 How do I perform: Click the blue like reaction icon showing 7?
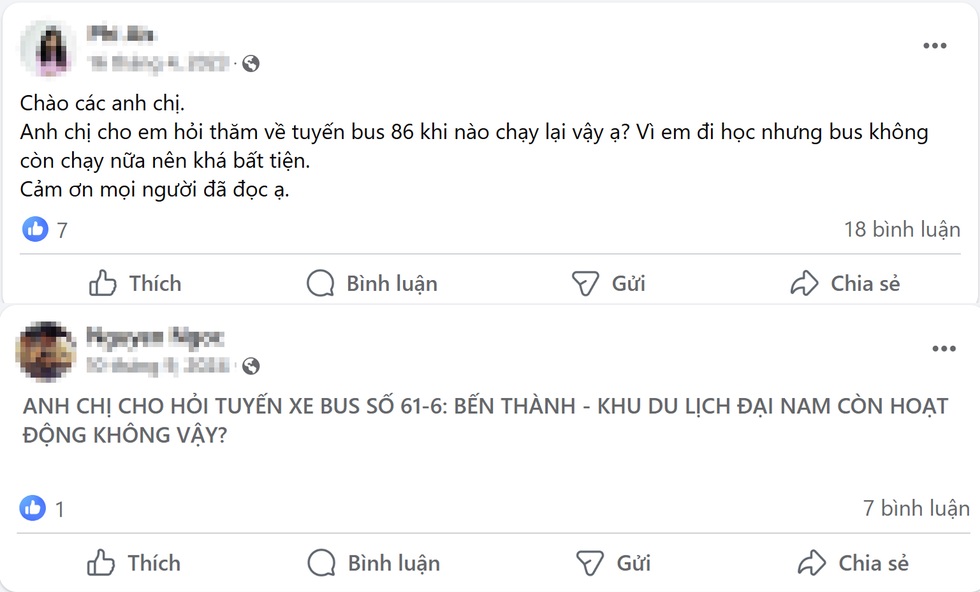[35, 230]
